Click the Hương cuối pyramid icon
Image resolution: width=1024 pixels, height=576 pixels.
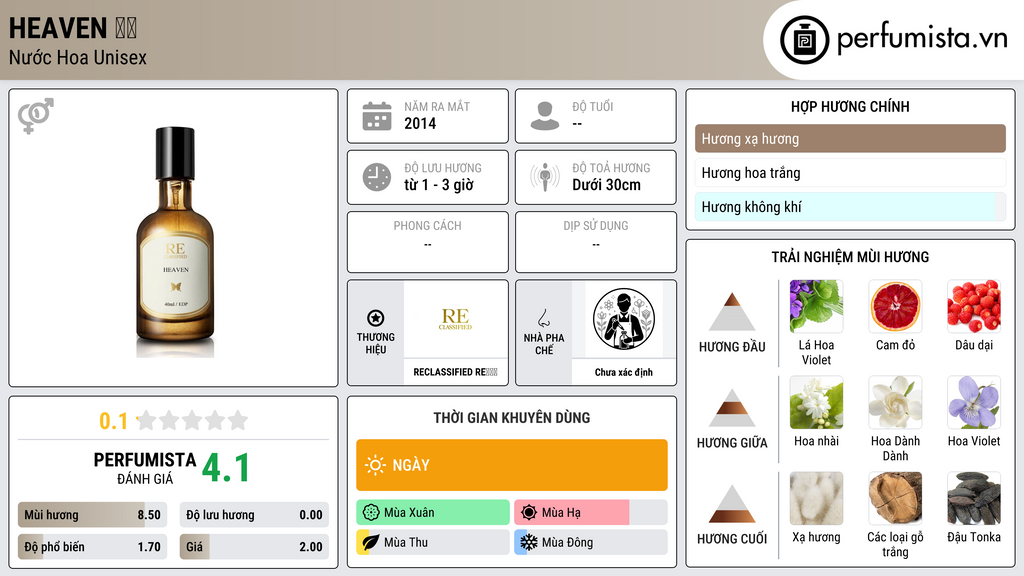click(x=732, y=504)
